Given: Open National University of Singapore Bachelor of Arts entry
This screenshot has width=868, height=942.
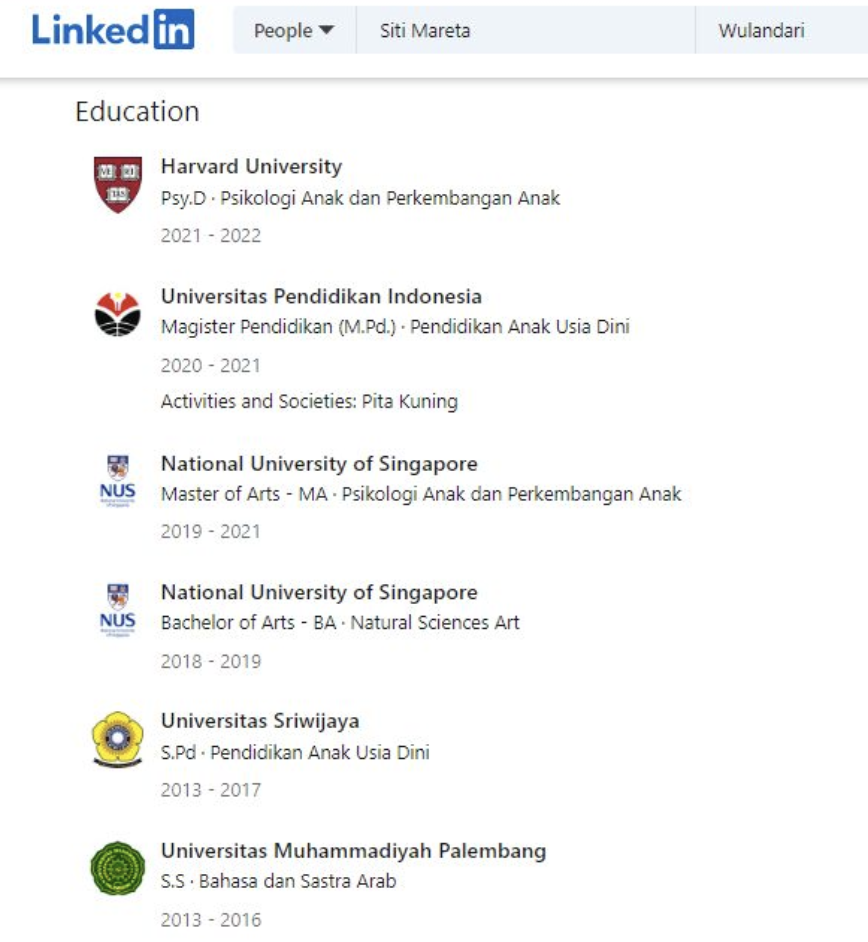Looking at the screenshot, I should (319, 592).
